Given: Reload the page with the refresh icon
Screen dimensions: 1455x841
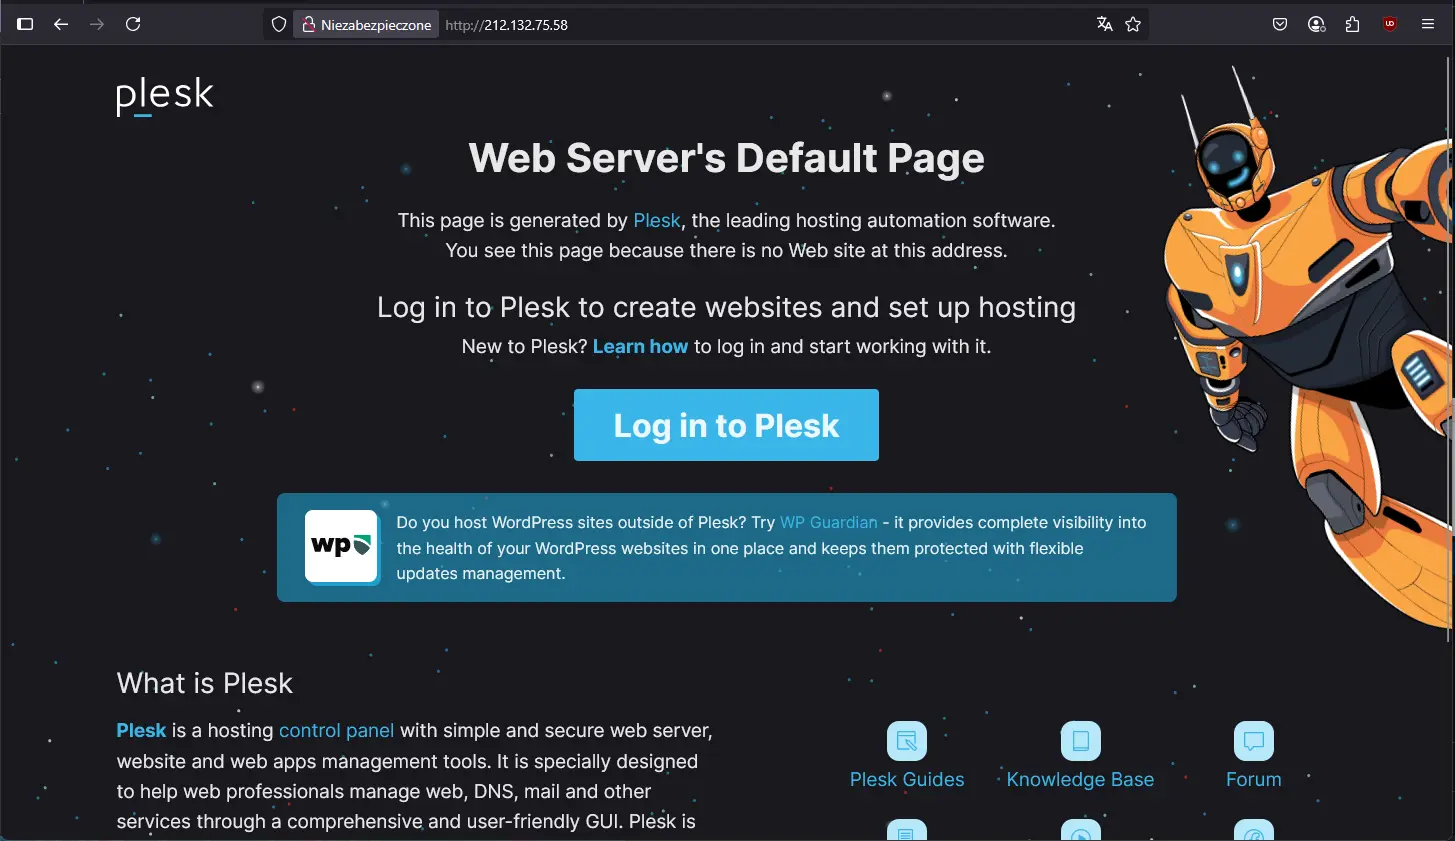Looking at the screenshot, I should pos(133,24).
